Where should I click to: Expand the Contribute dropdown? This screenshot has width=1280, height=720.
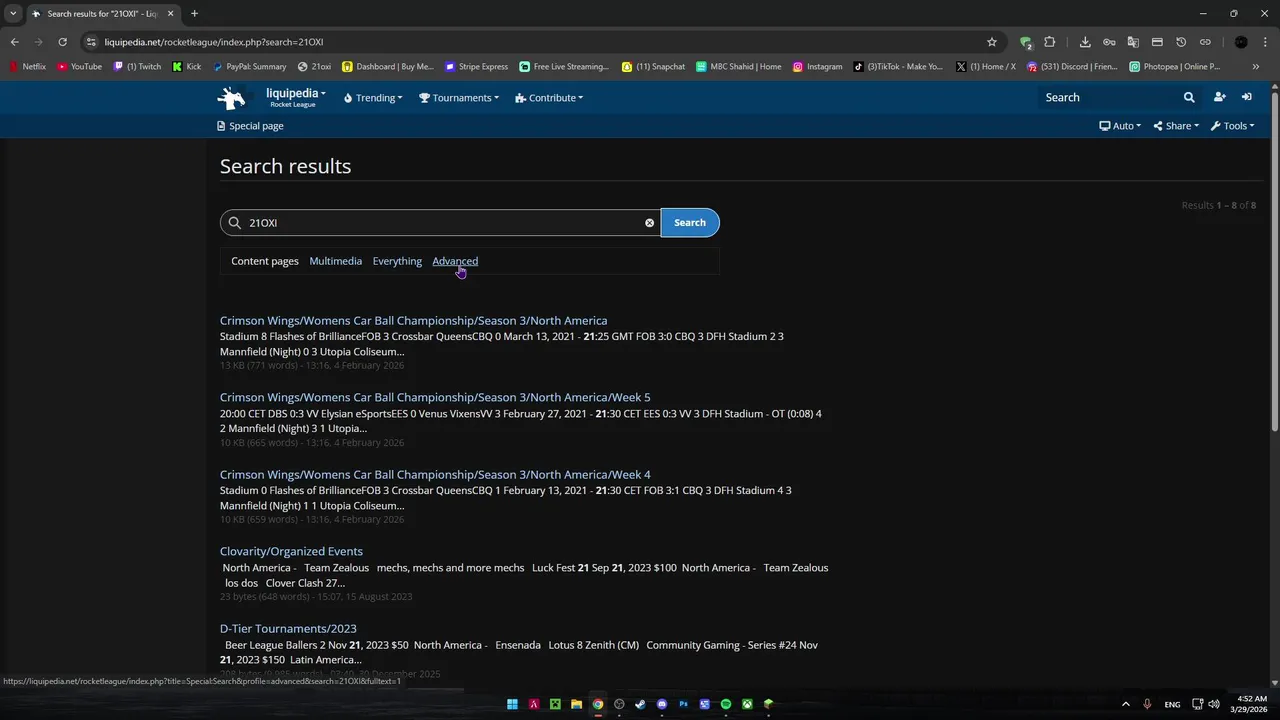549,98
